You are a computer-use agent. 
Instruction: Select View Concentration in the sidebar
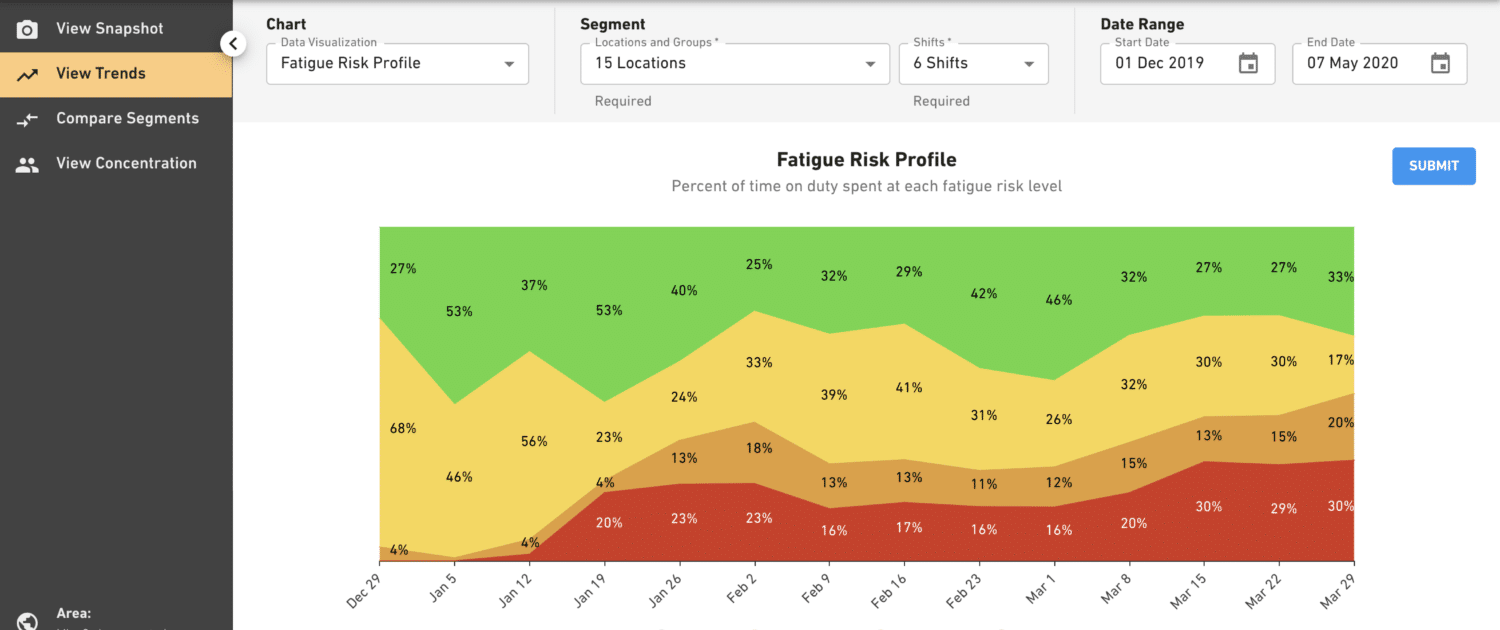(x=124, y=163)
